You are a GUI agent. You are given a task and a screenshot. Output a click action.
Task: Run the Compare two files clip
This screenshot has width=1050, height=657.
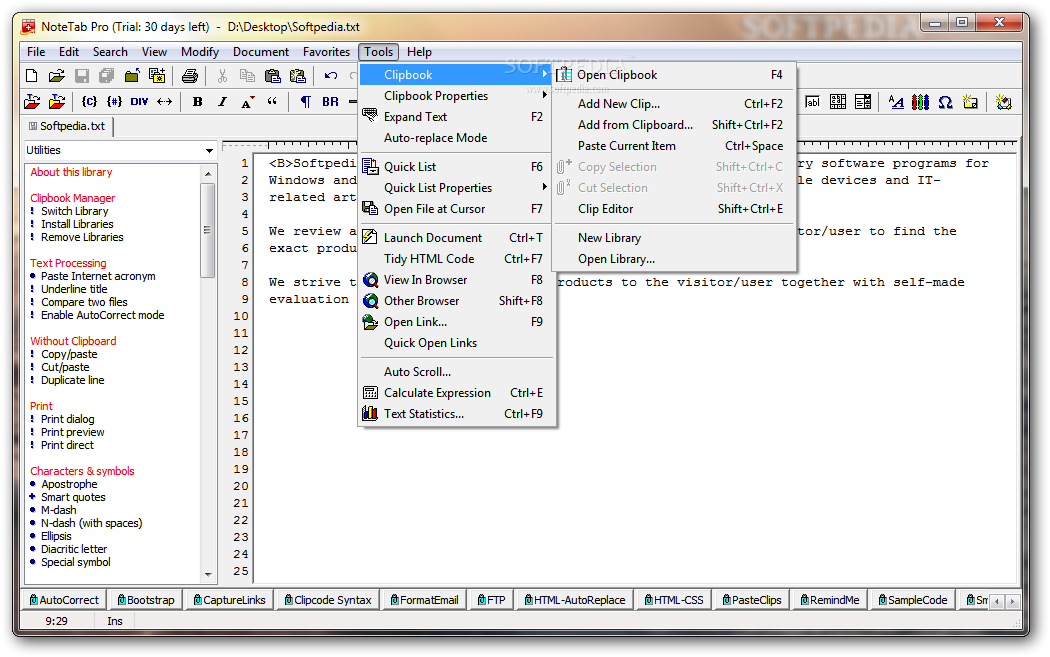point(84,302)
